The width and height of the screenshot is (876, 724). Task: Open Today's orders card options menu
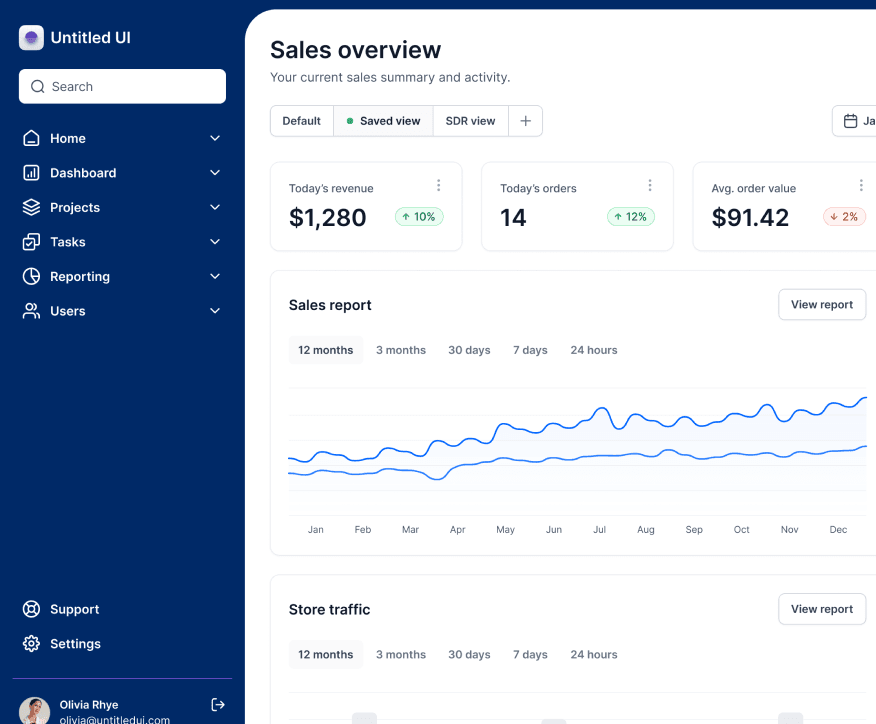coord(650,185)
